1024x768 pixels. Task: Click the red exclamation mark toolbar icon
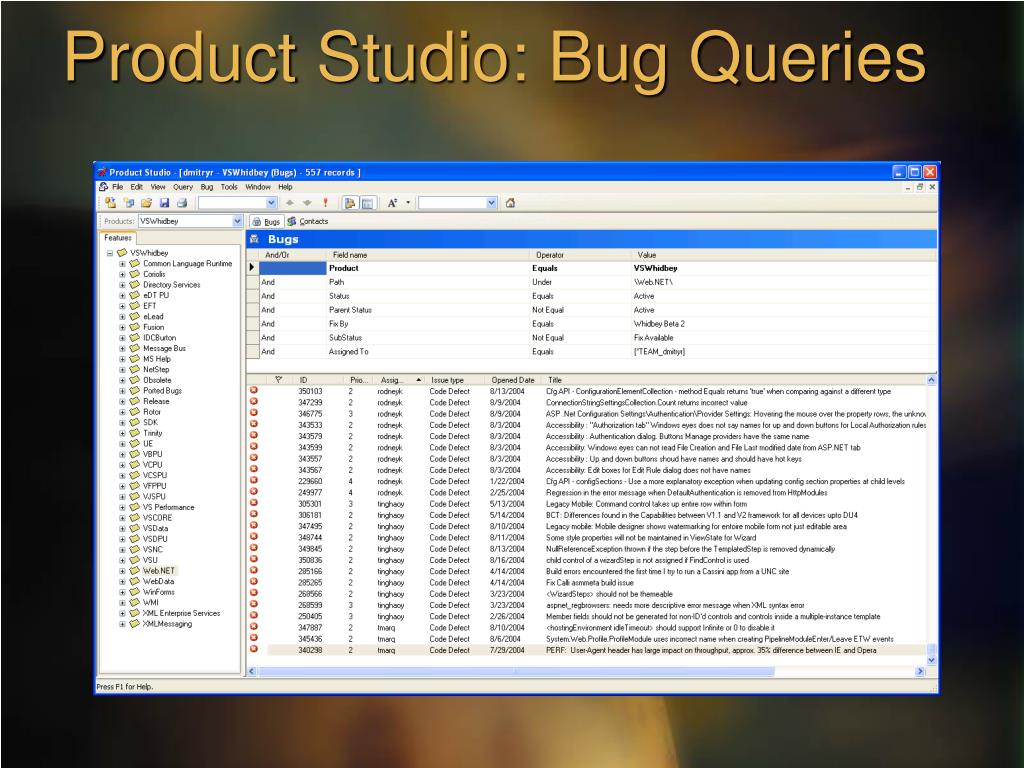click(325, 203)
